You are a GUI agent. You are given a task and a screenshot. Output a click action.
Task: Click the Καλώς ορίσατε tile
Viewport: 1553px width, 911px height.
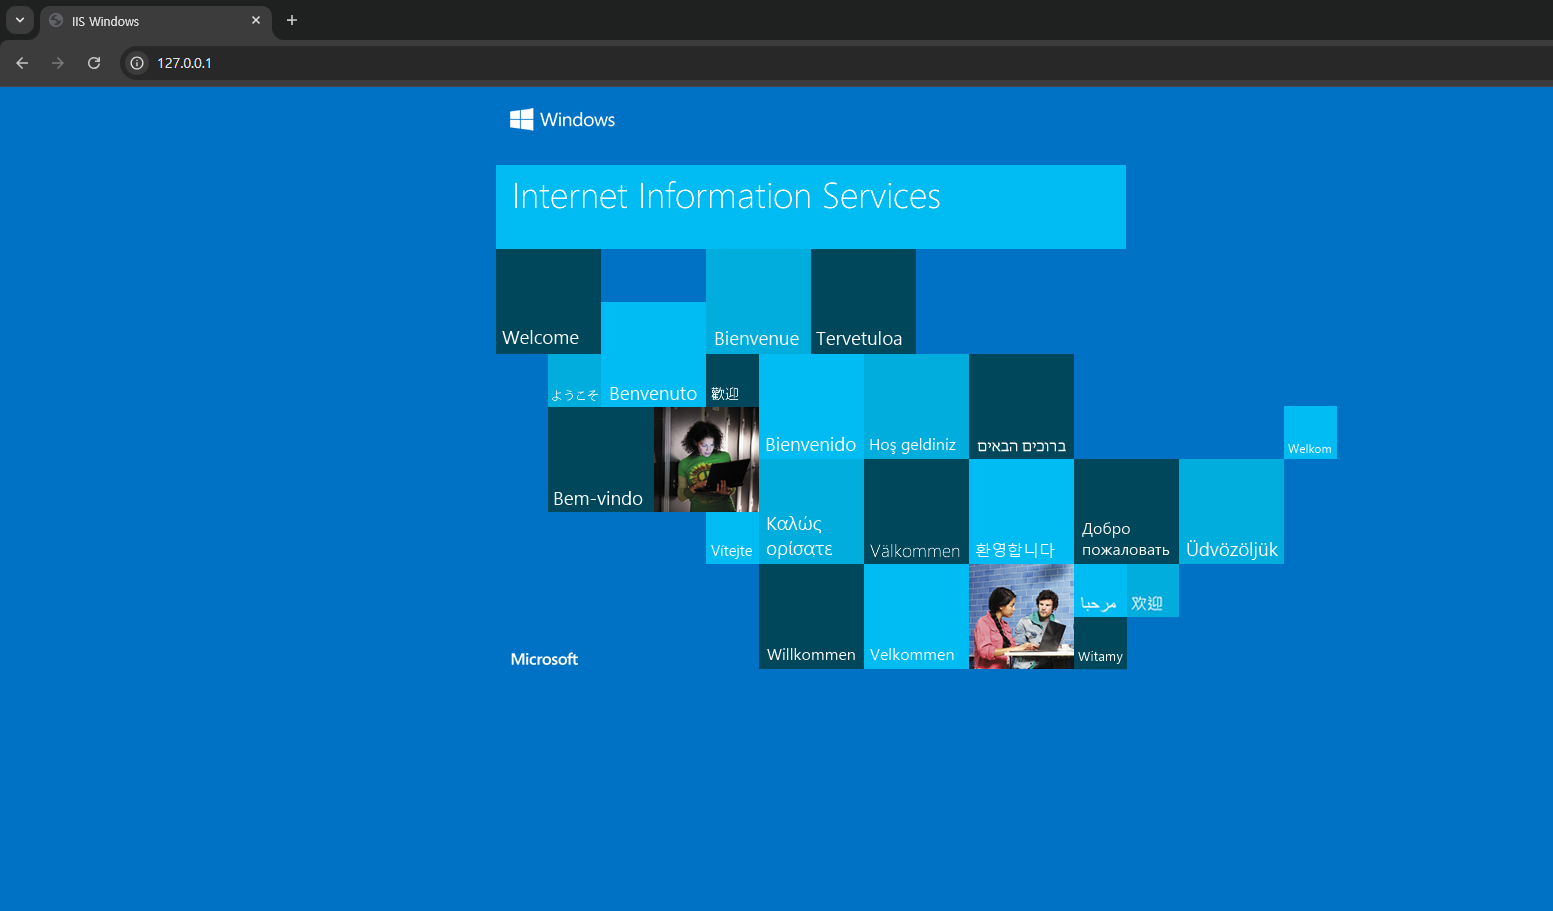tap(811, 511)
